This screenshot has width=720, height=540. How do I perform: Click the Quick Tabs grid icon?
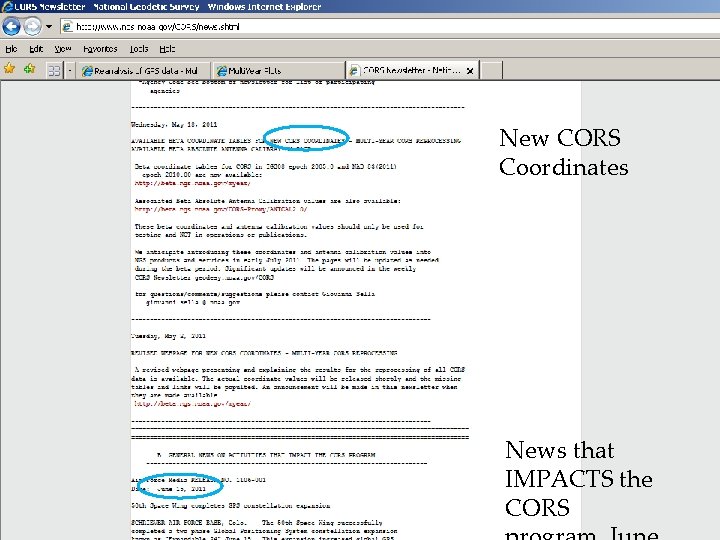click(54, 70)
